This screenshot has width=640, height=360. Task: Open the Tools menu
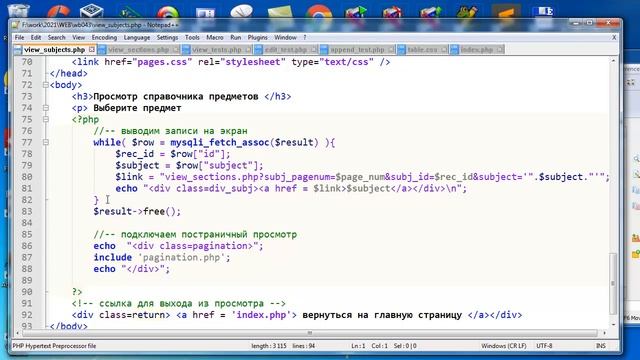pyautogui.click(x=192, y=37)
